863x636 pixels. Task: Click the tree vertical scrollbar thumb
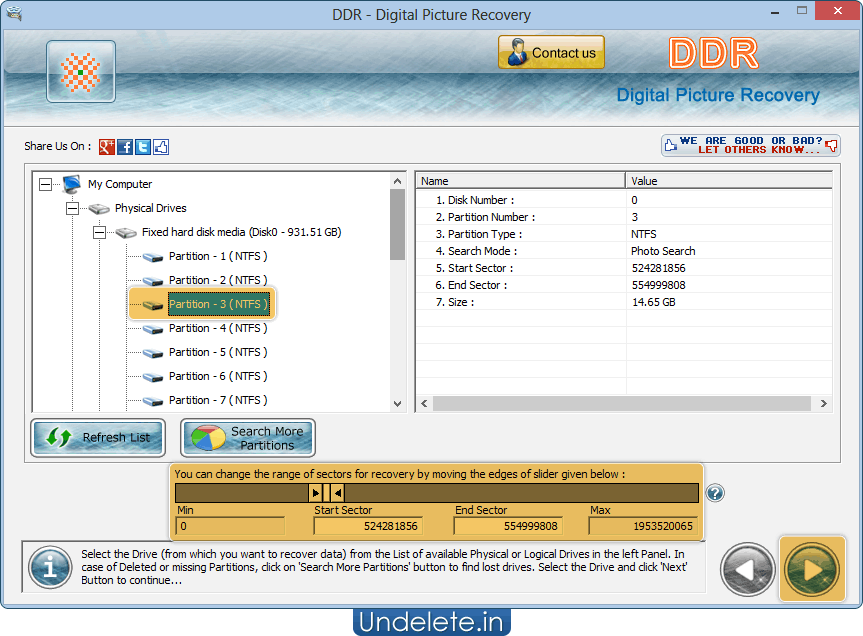tap(397, 224)
